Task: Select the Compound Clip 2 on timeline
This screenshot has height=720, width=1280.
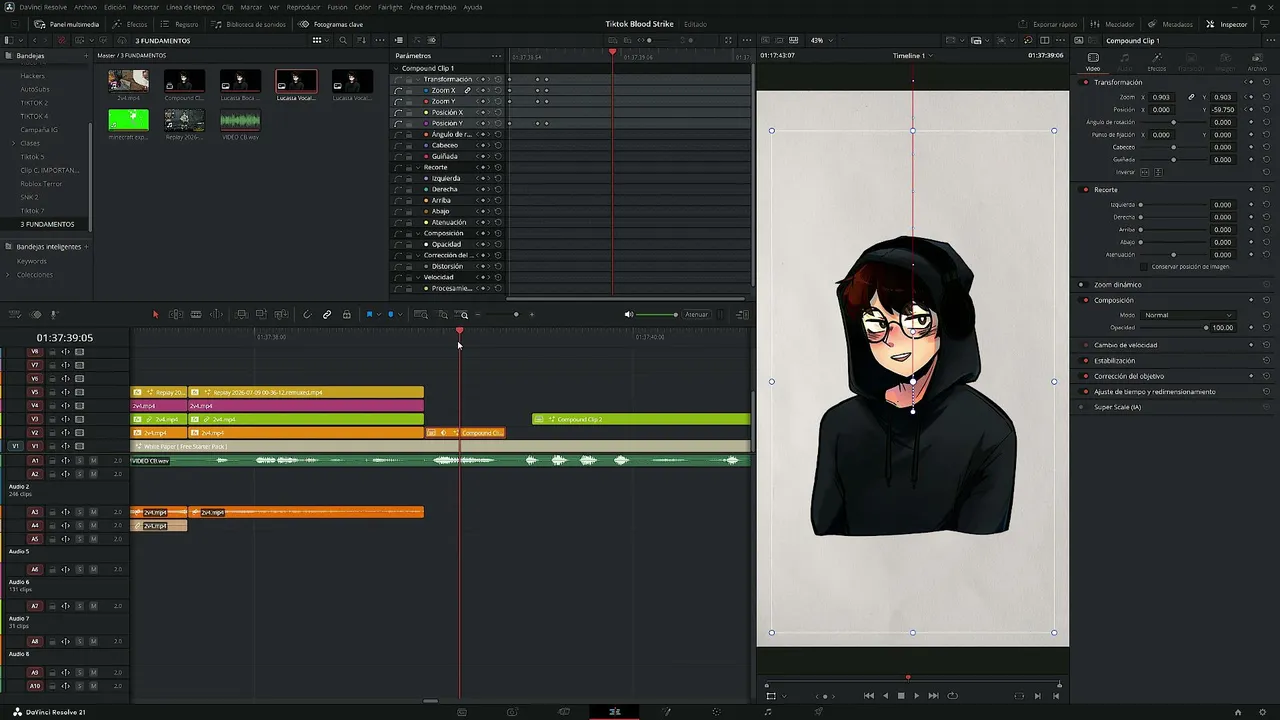Action: (641, 419)
